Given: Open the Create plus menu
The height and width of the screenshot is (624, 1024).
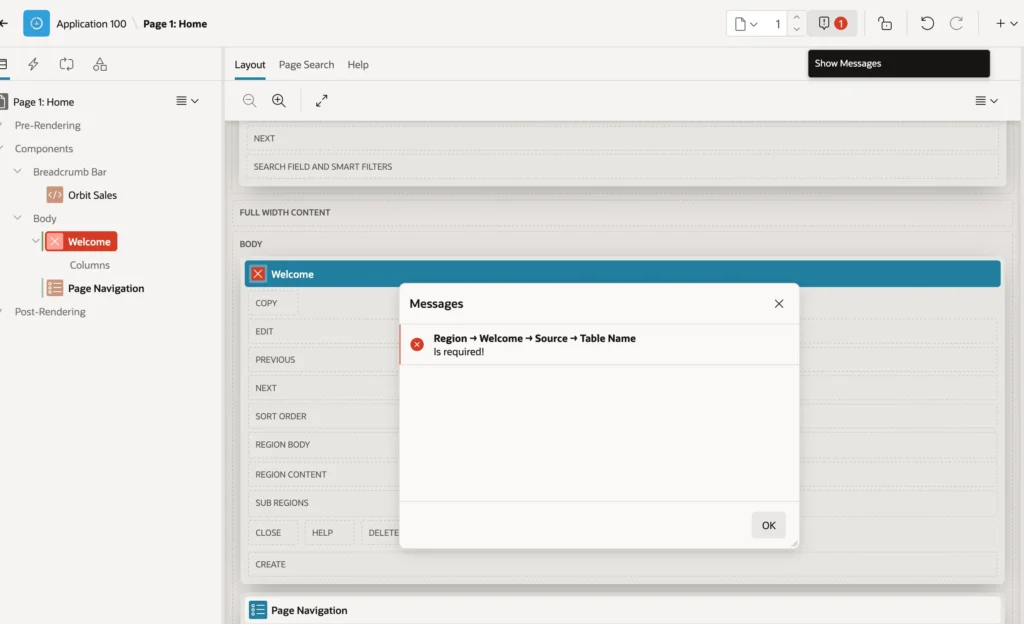Looking at the screenshot, I should (1006, 23).
